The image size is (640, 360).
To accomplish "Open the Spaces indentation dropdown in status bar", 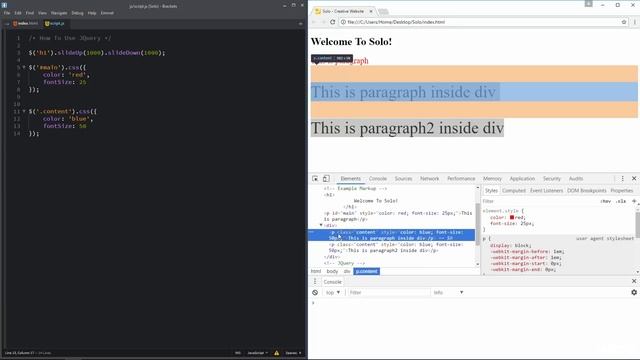I will (x=293, y=353).
